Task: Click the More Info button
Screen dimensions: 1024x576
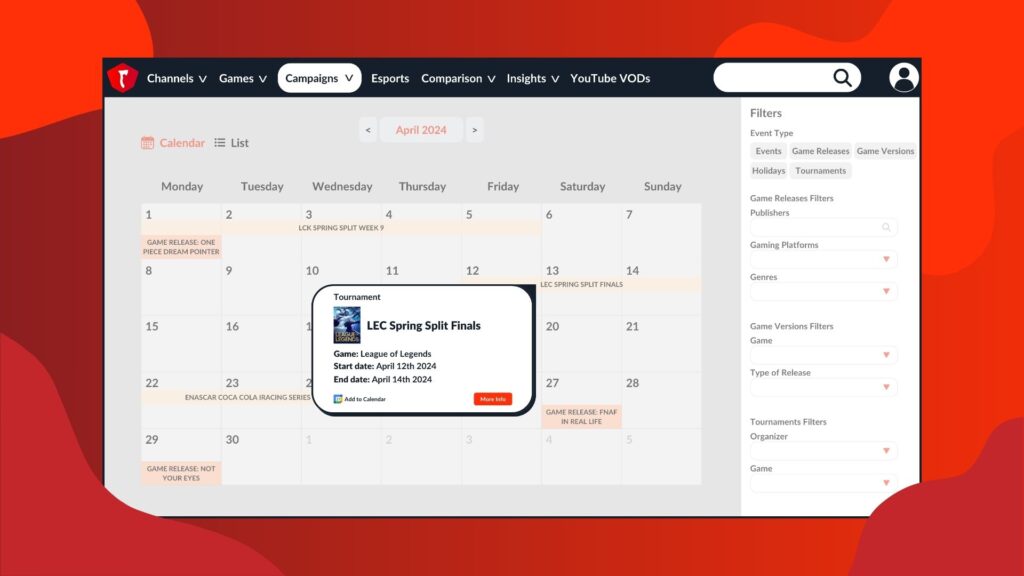Action: tap(492, 399)
